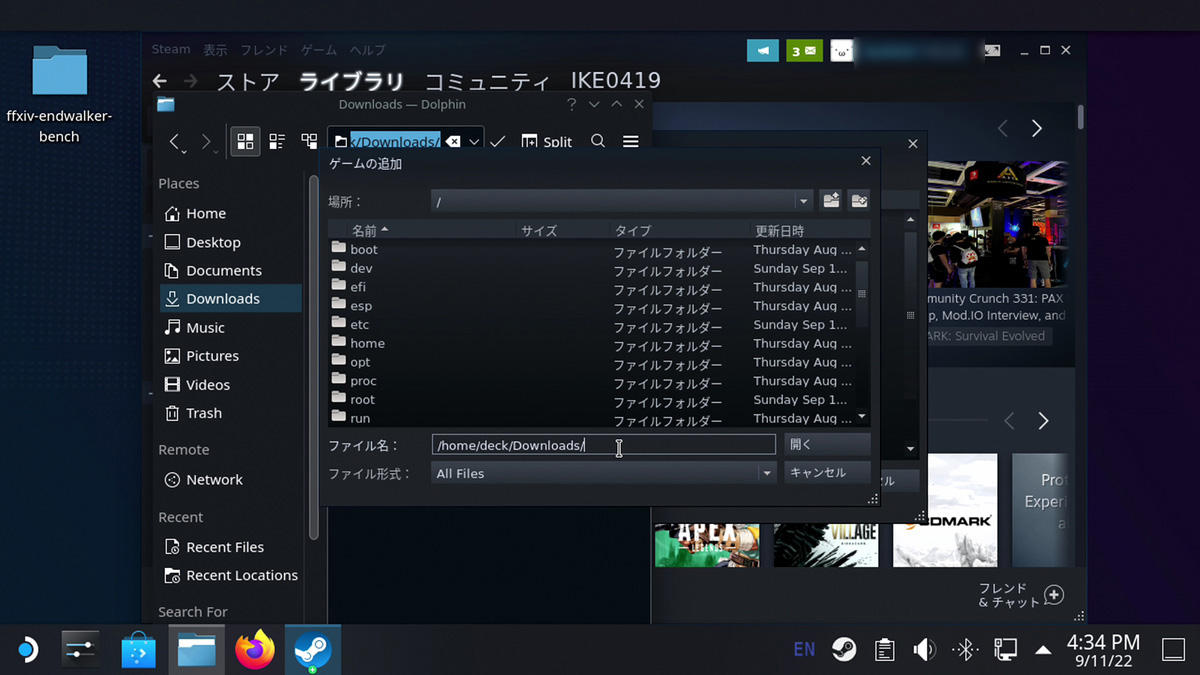
Task: Click the date column header 更新日時
Action: pos(779,230)
